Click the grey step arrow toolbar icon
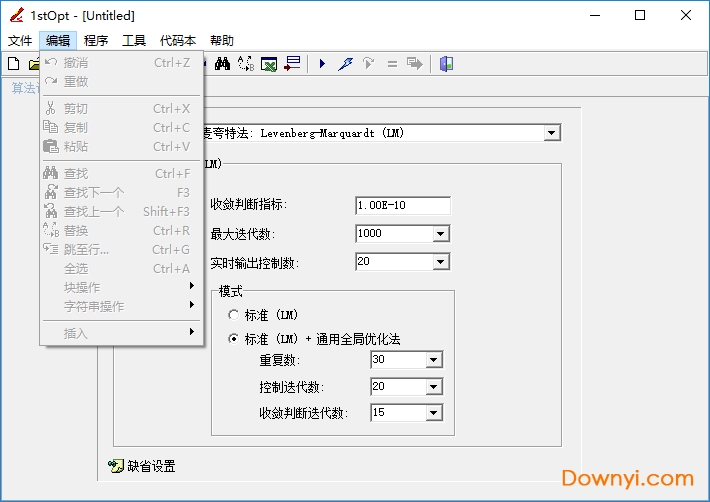 pyautogui.click(x=369, y=64)
